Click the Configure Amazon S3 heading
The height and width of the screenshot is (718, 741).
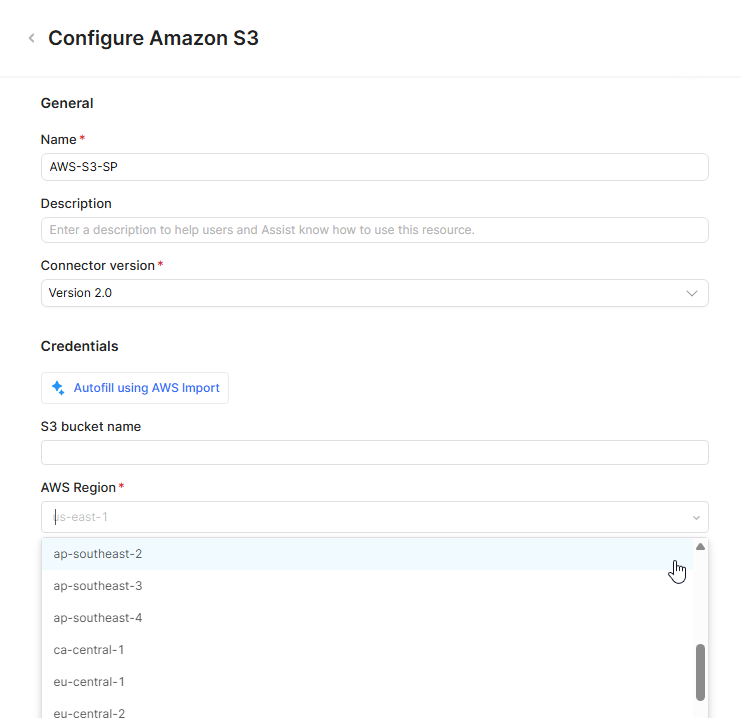[153, 38]
